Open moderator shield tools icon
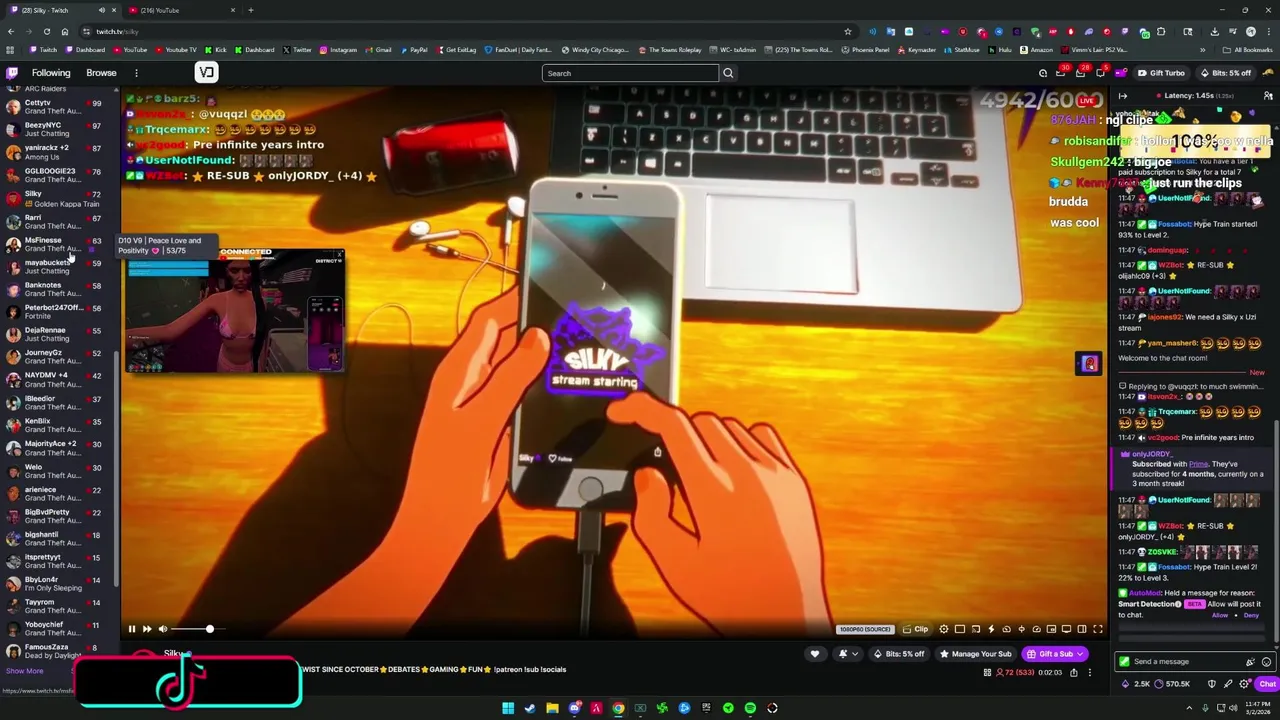Screen dimensions: 1280x720 1212,684
